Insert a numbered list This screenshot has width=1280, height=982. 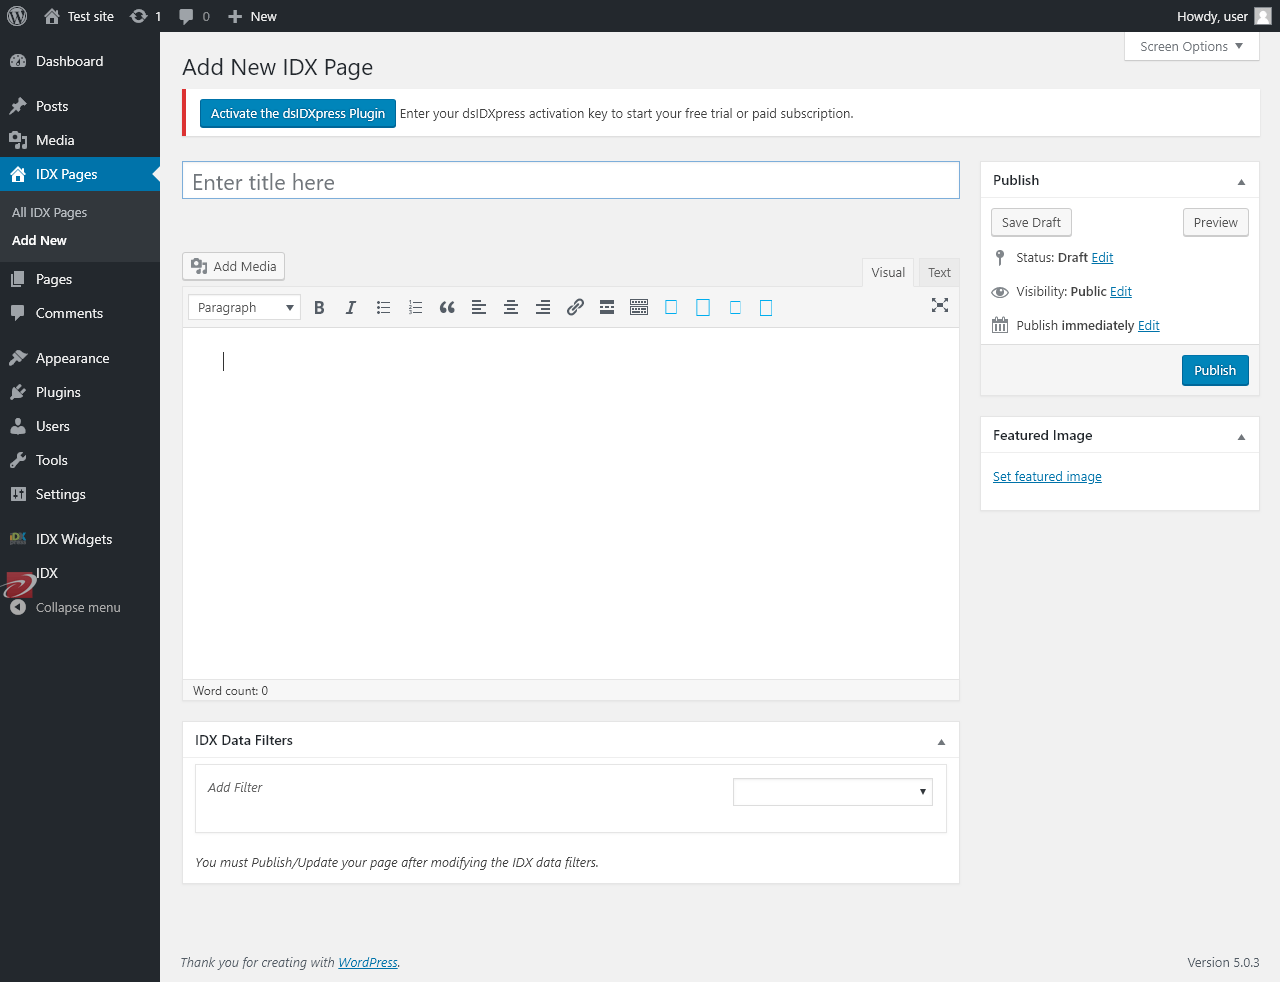(x=415, y=307)
